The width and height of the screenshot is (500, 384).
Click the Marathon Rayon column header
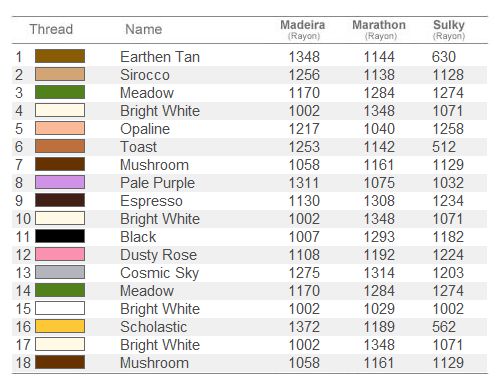[379, 29]
